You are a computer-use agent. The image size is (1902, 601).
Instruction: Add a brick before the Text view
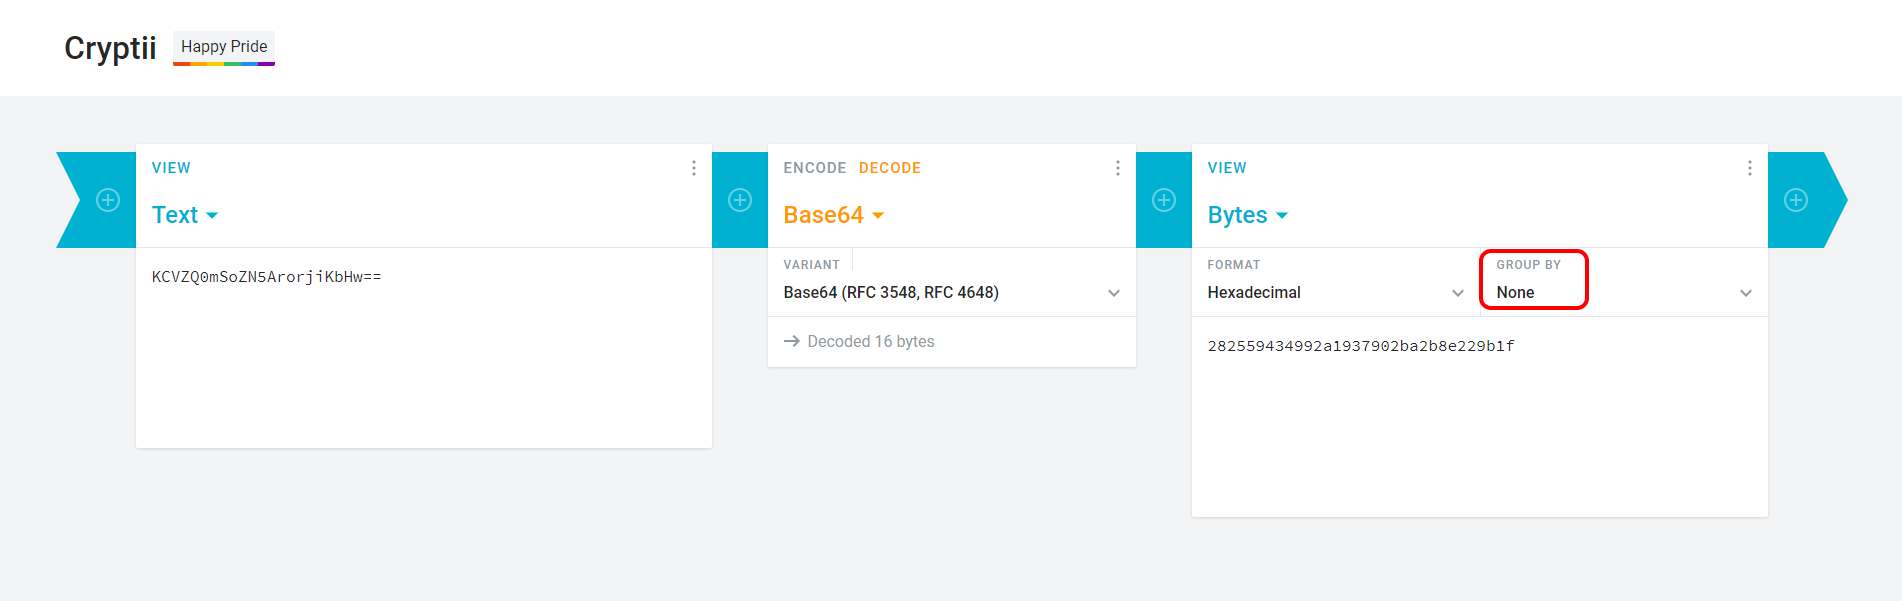[108, 200]
